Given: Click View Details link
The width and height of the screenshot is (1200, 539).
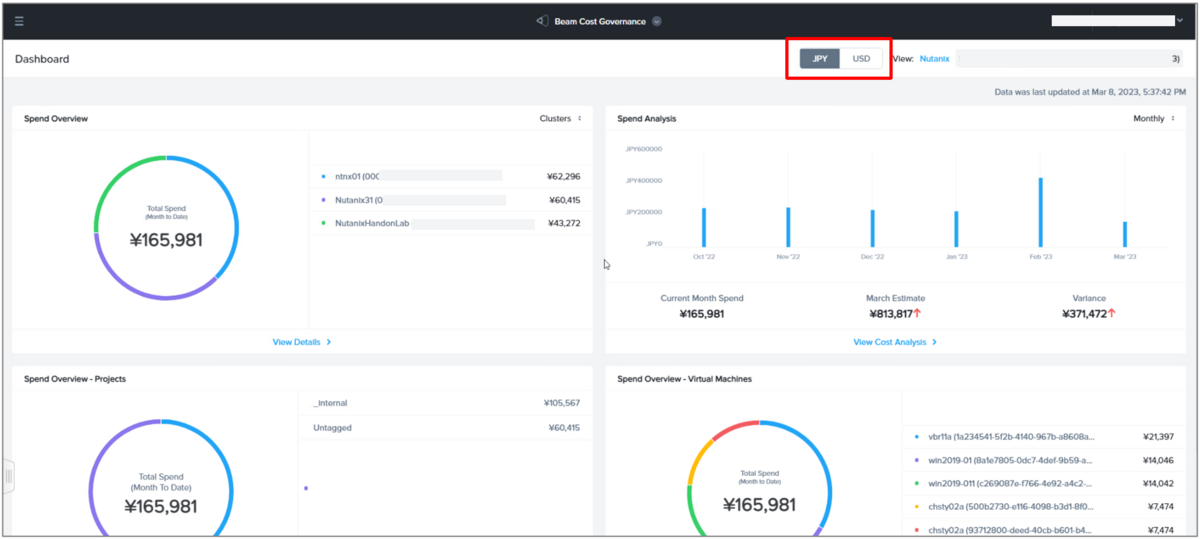Looking at the screenshot, I should 301,342.
